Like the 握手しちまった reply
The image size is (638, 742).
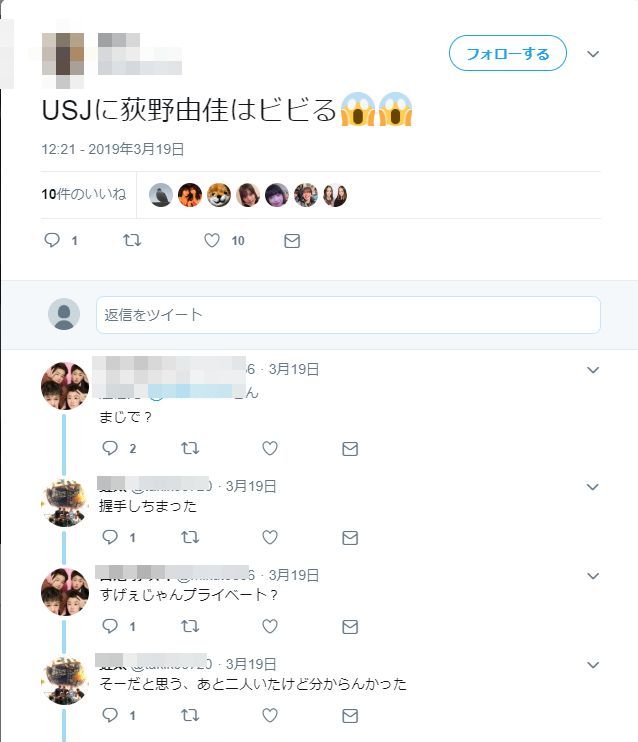click(x=270, y=537)
